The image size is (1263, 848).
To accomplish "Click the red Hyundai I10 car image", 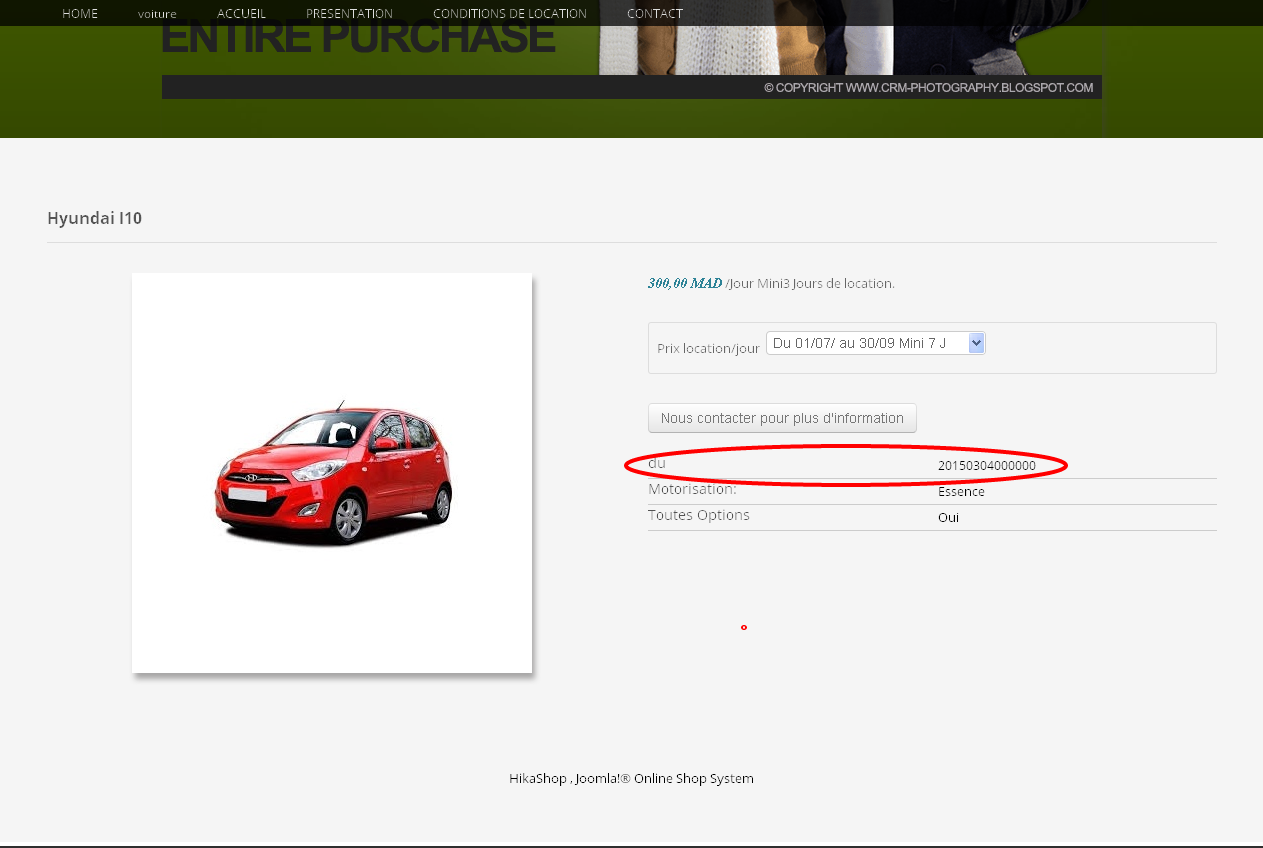I will pos(334,472).
